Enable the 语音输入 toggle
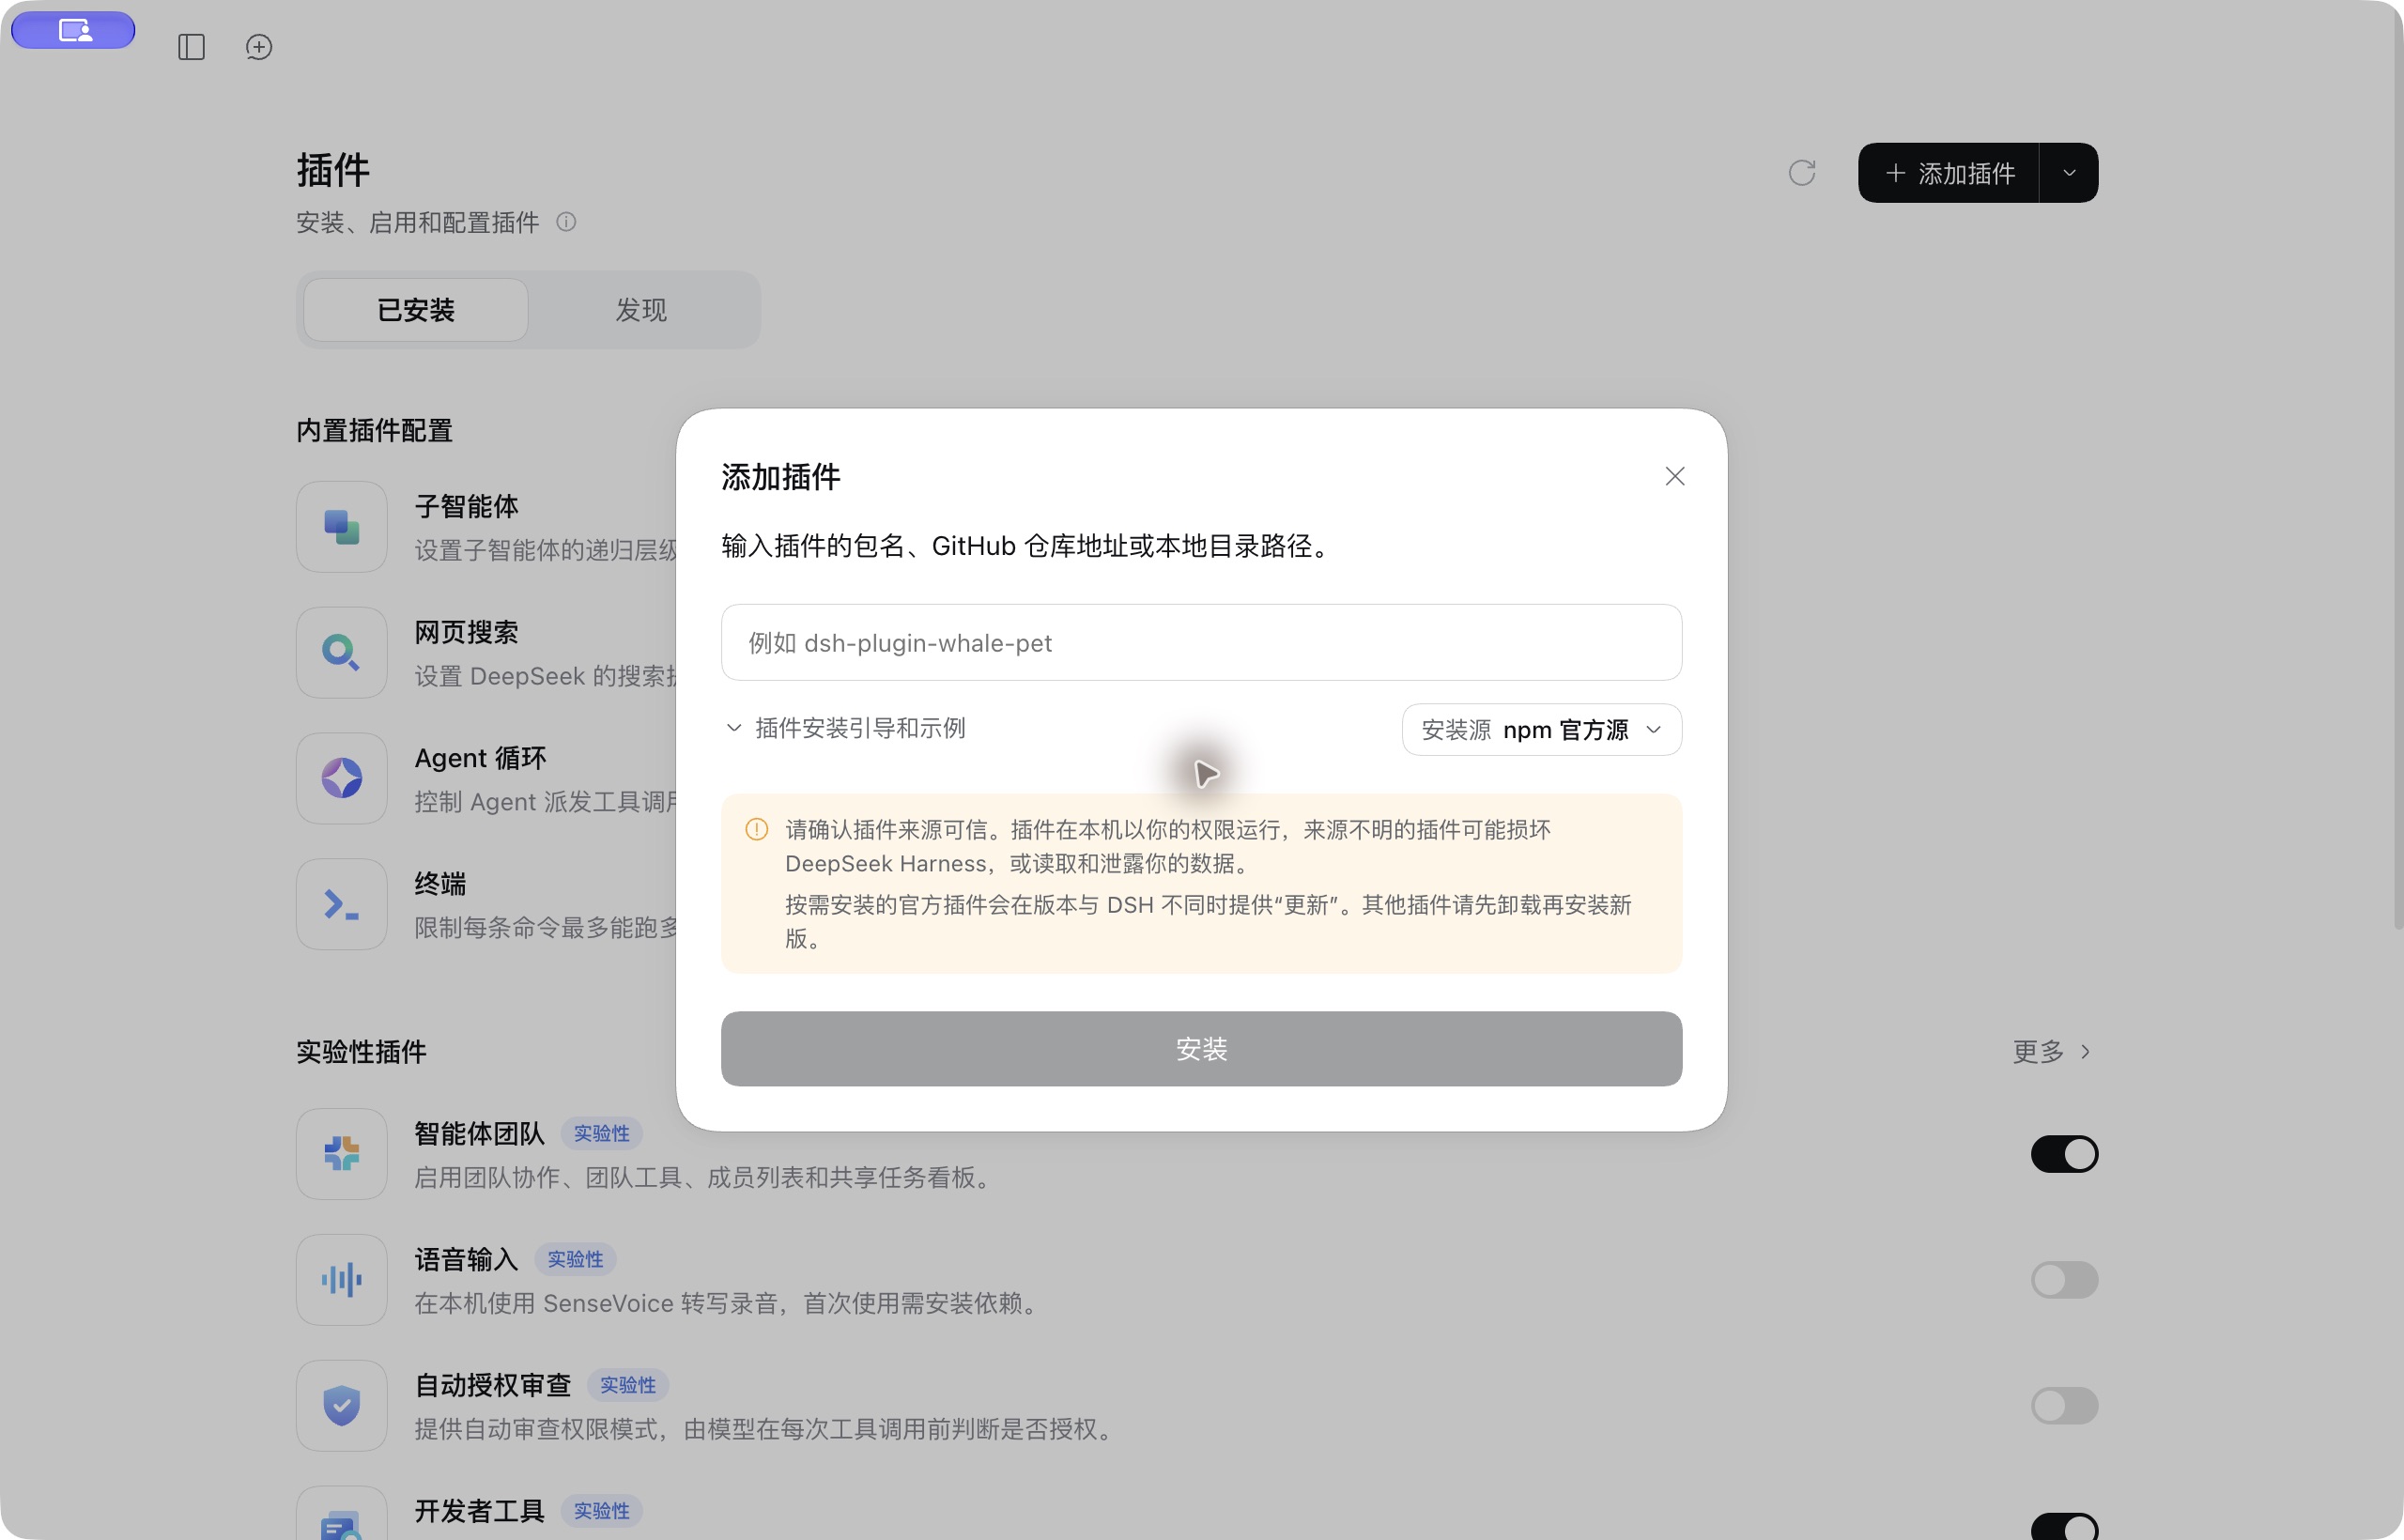Viewport: 2404px width, 1540px height. point(2064,1280)
